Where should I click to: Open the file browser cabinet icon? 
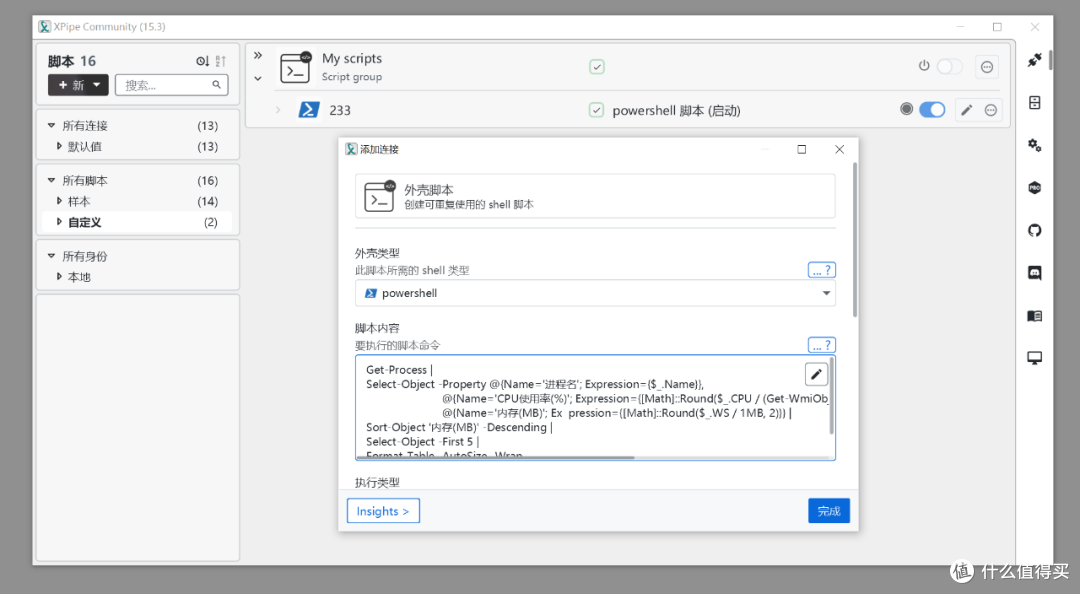1035,103
